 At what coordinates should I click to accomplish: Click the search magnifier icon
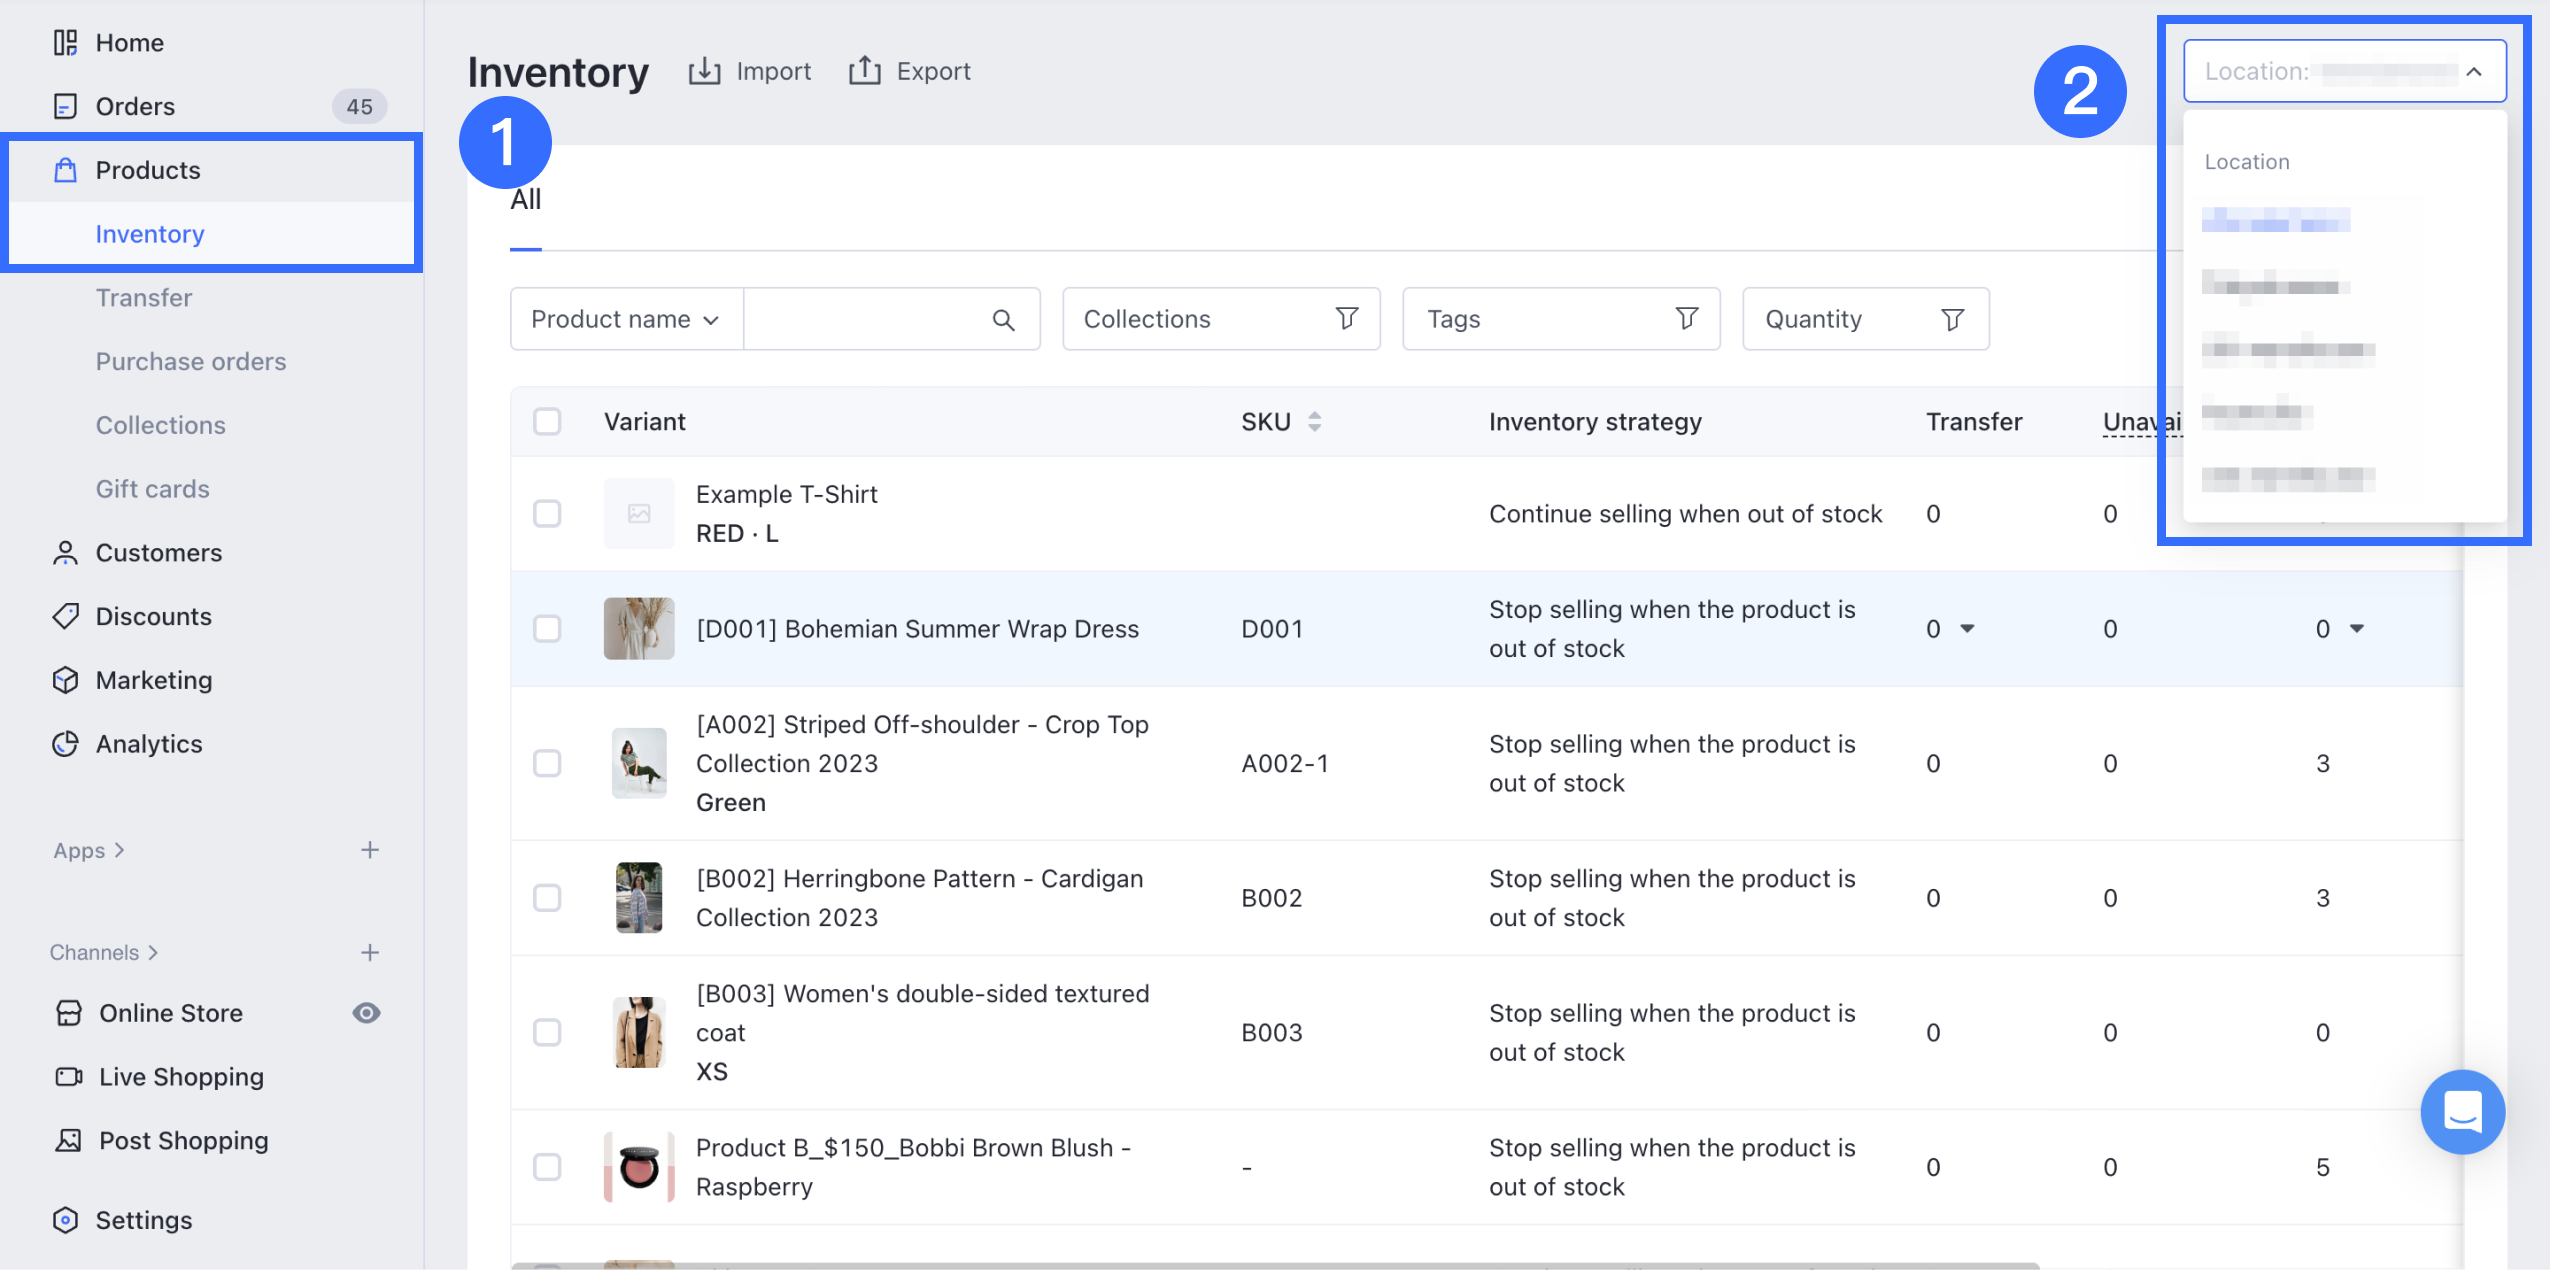click(x=1003, y=320)
